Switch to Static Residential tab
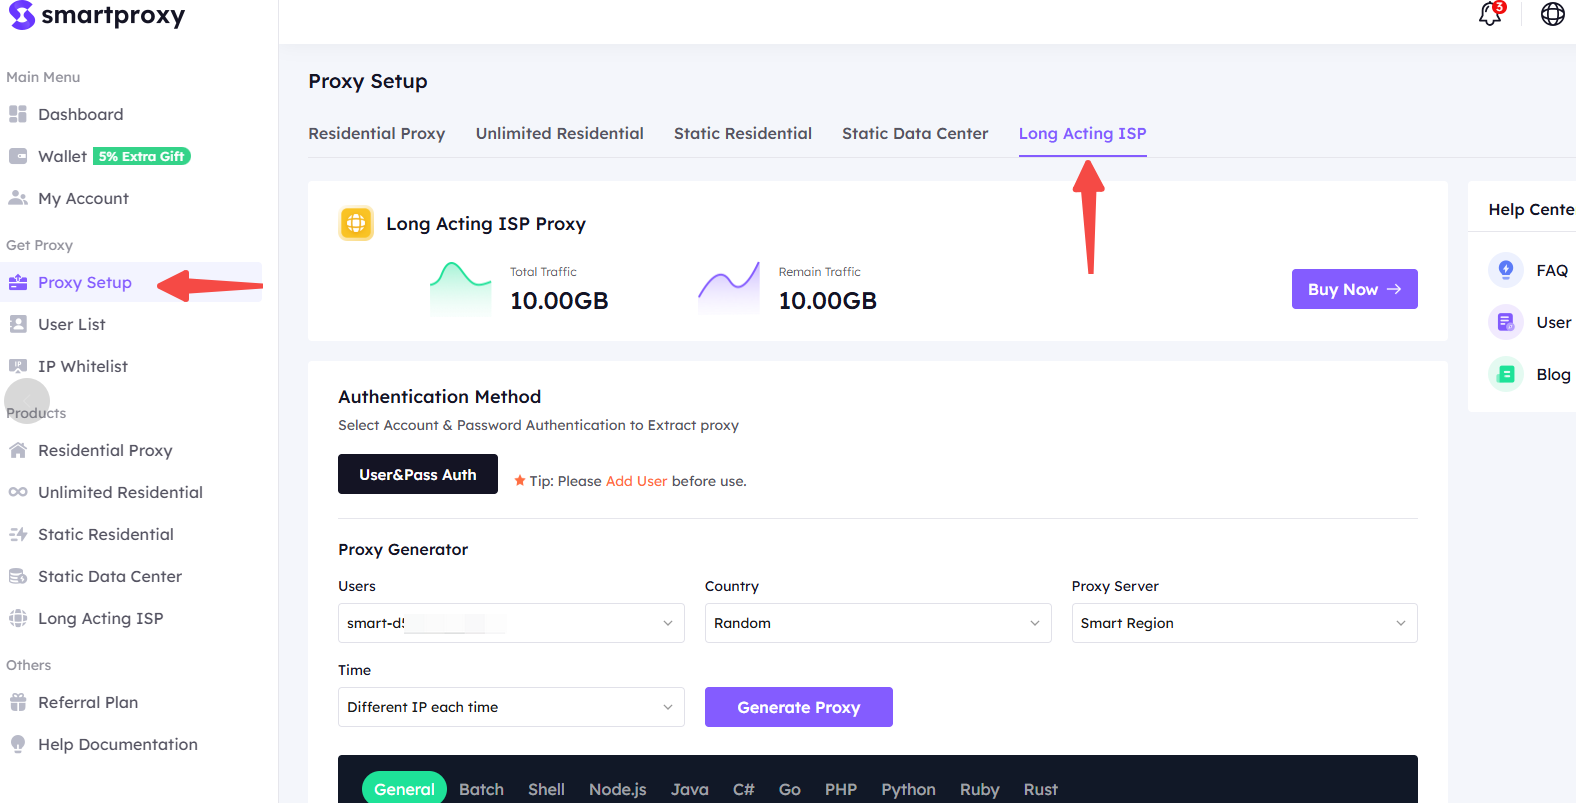The image size is (1576, 803). click(x=742, y=133)
